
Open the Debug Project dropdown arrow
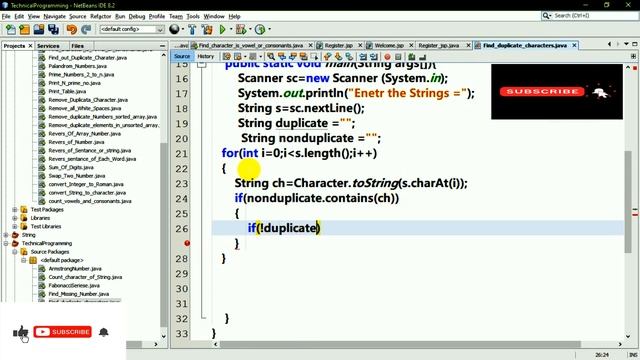coord(250,29)
